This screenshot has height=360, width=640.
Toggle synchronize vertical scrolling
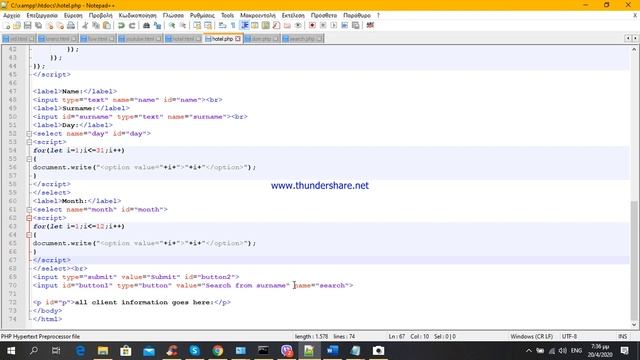[197, 25]
